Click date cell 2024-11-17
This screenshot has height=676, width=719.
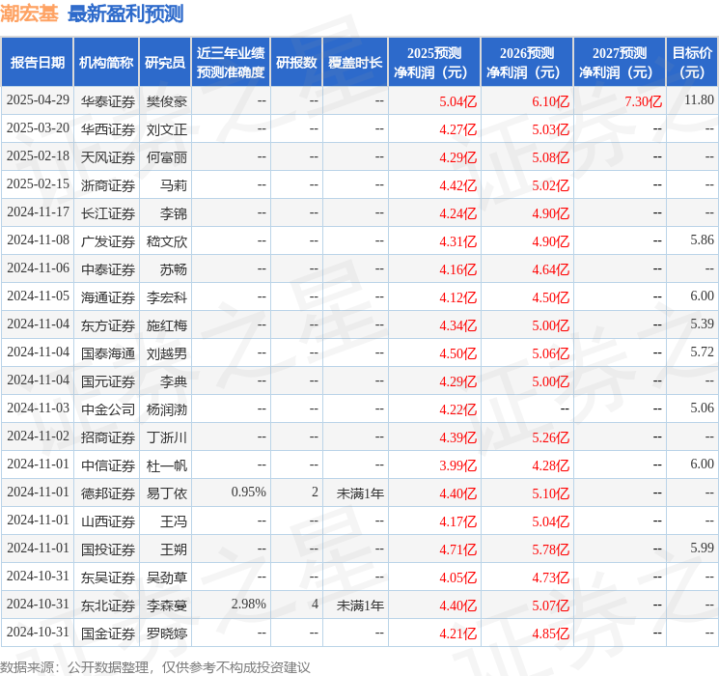(38, 212)
